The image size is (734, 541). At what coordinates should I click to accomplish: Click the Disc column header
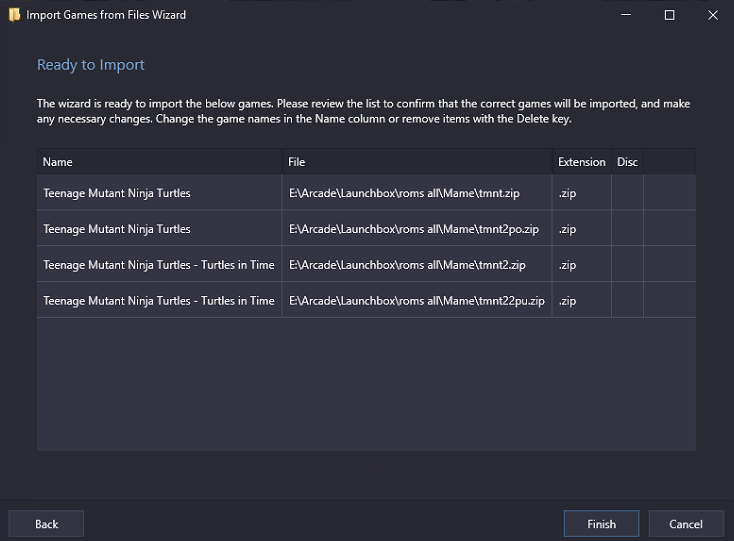pyautogui.click(x=627, y=162)
